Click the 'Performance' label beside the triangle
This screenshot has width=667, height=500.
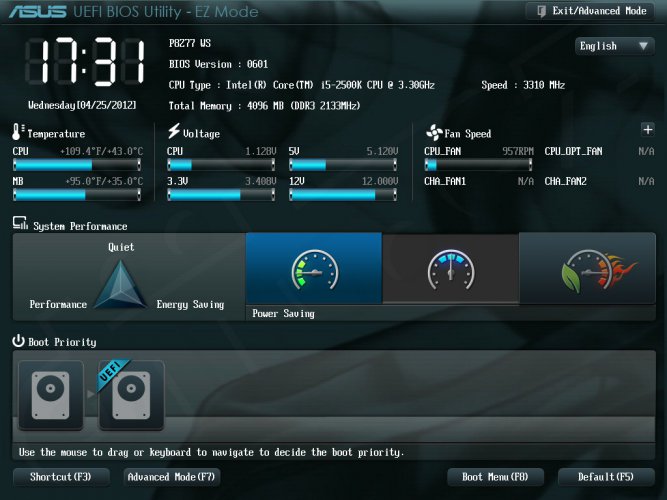pos(58,305)
